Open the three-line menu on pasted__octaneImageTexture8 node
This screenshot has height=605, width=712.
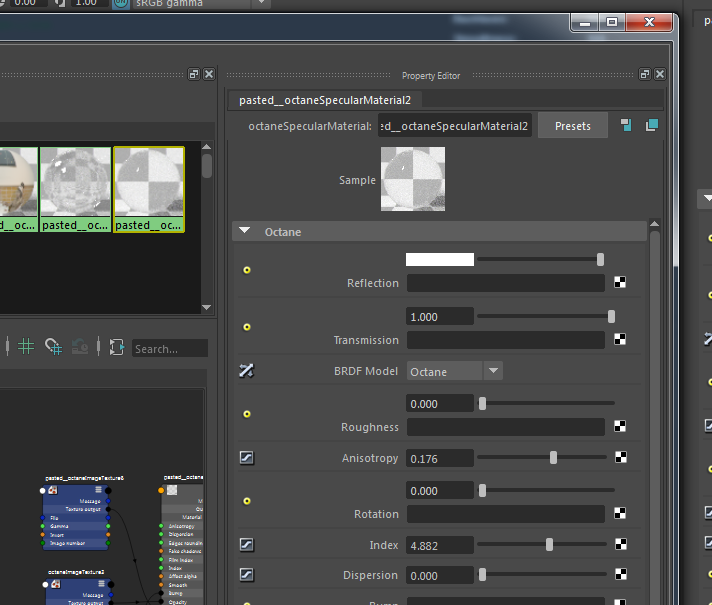coord(99,490)
